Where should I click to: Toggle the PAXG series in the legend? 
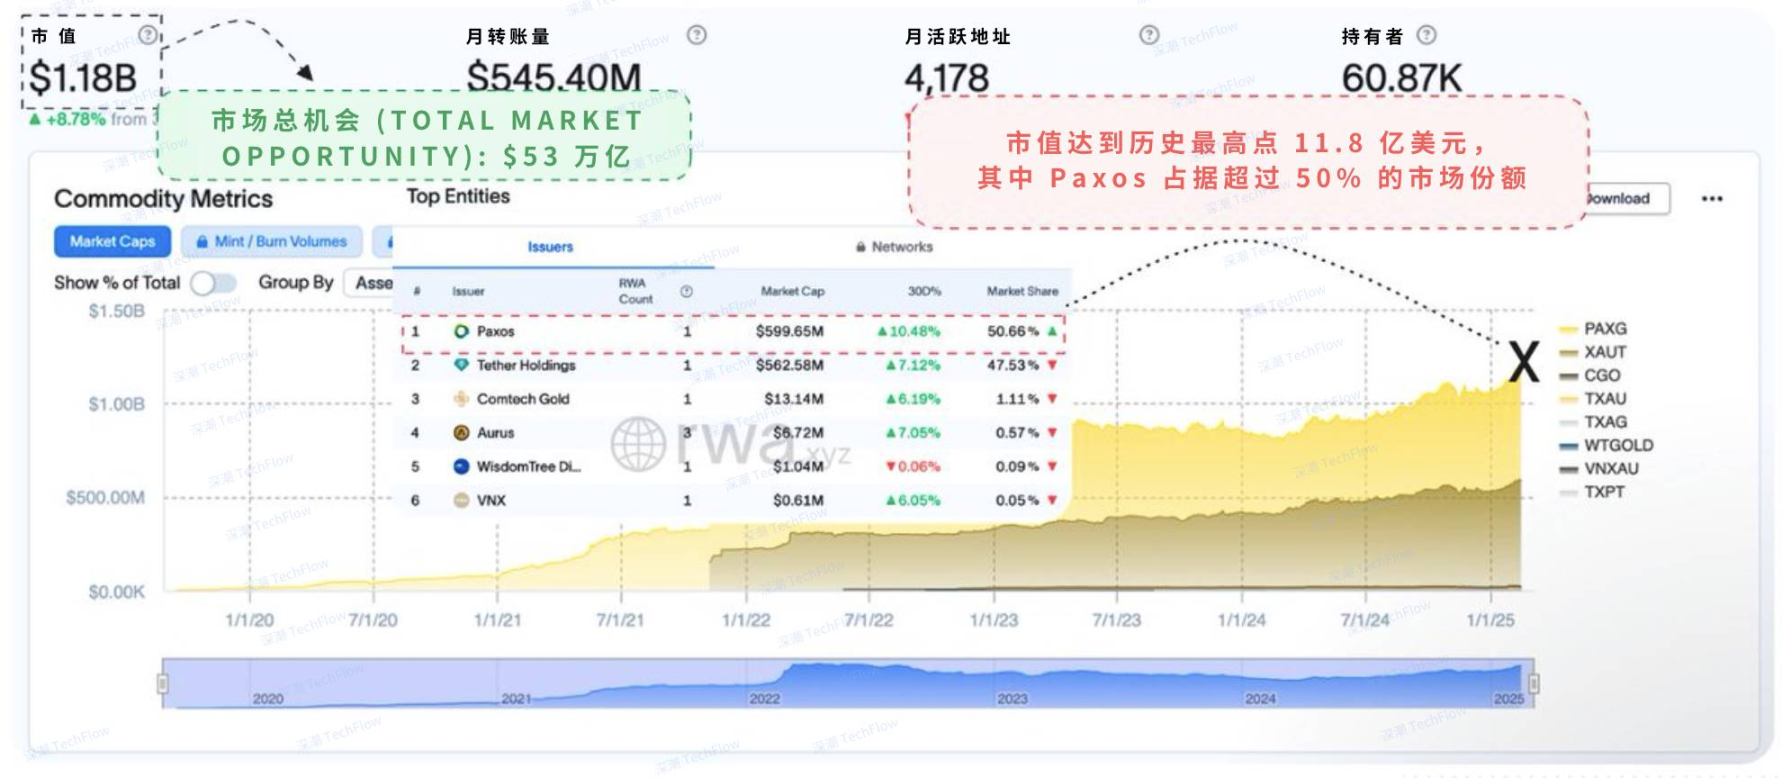tap(1592, 328)
